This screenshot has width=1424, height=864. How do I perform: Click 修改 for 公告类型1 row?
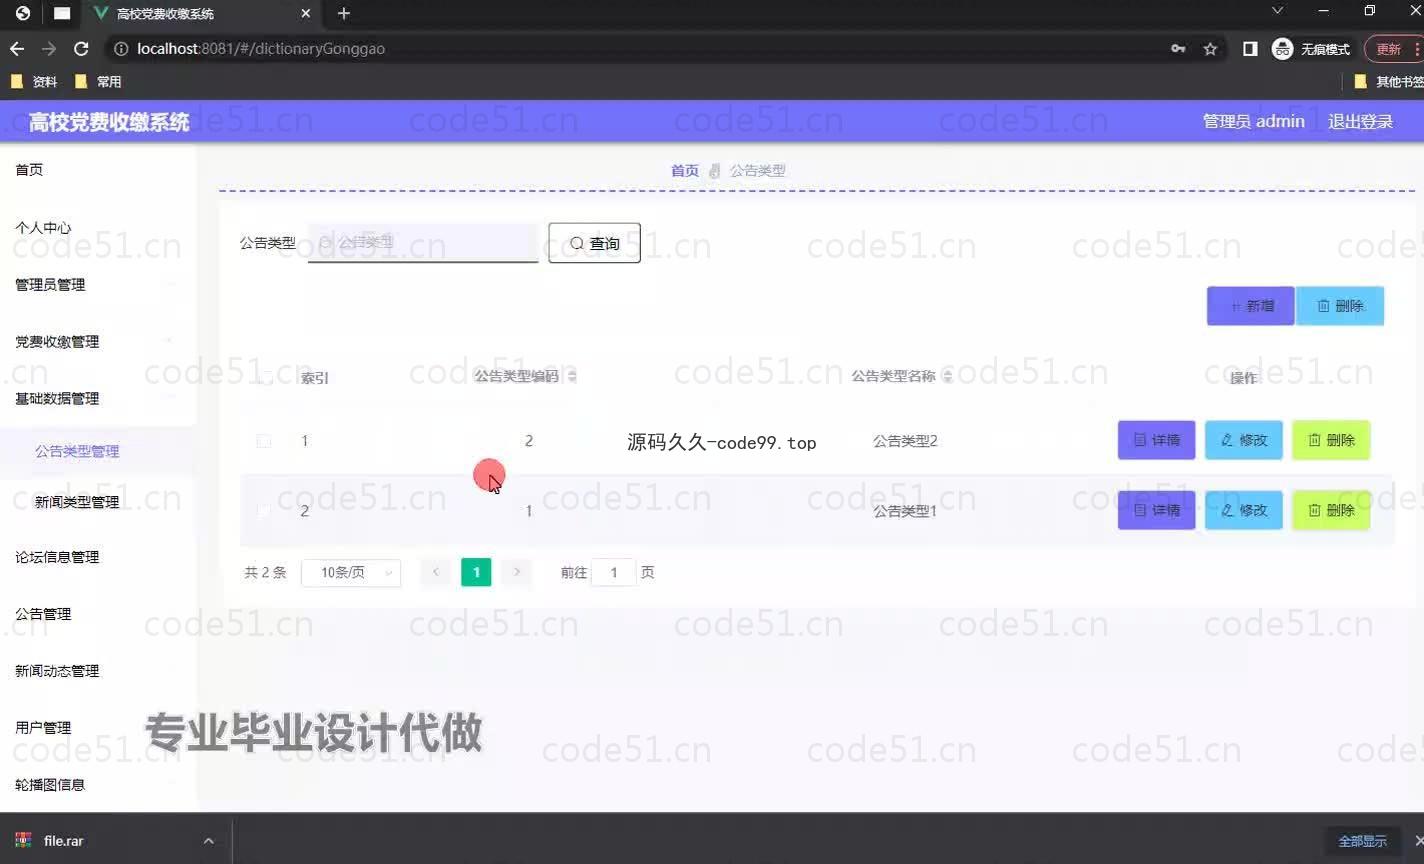tap(1243, 510)
